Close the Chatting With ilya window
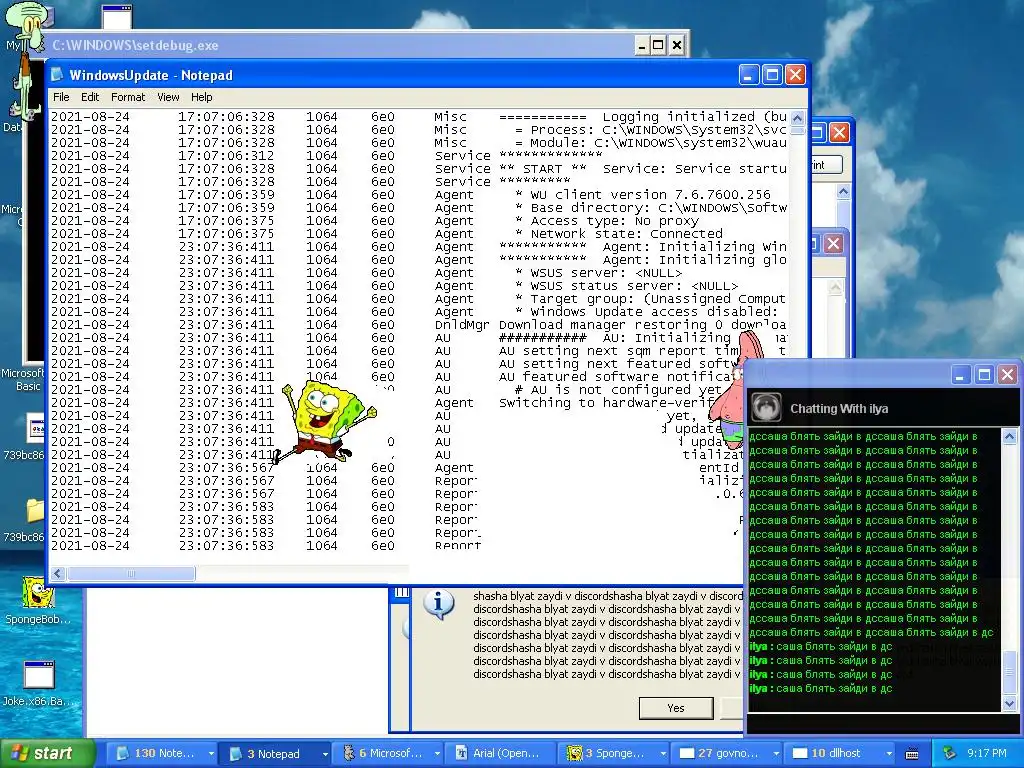1024x768 pixels. (x=1008, y=375)
